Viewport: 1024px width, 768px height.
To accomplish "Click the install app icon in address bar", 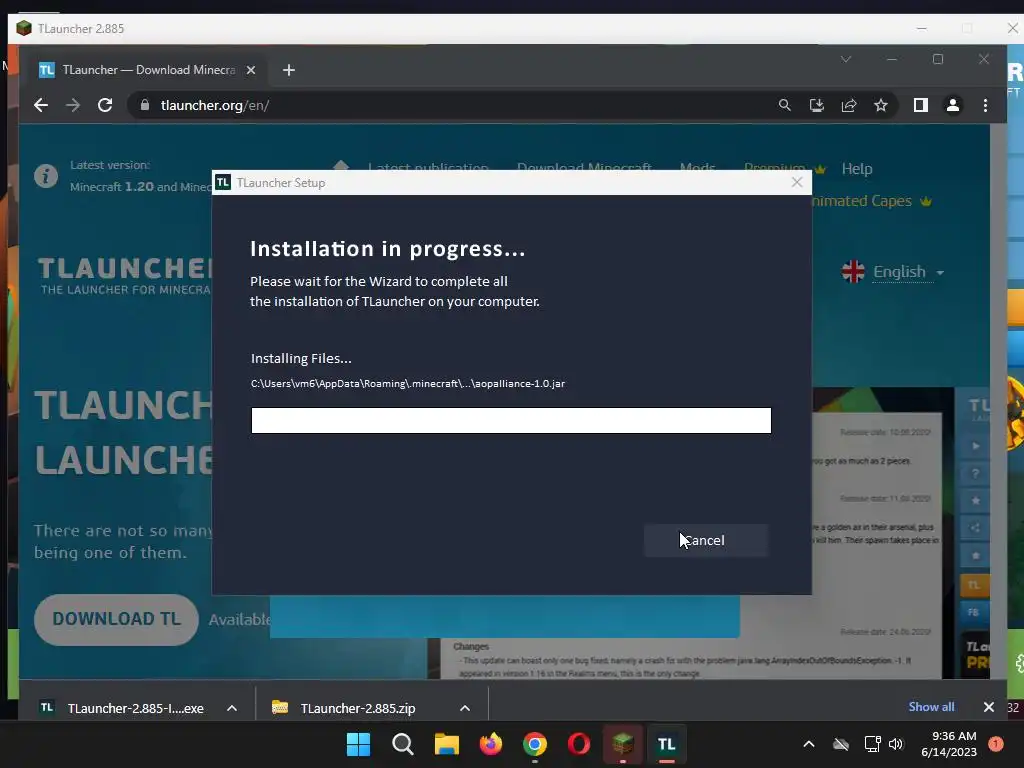I will pos(816,105).
